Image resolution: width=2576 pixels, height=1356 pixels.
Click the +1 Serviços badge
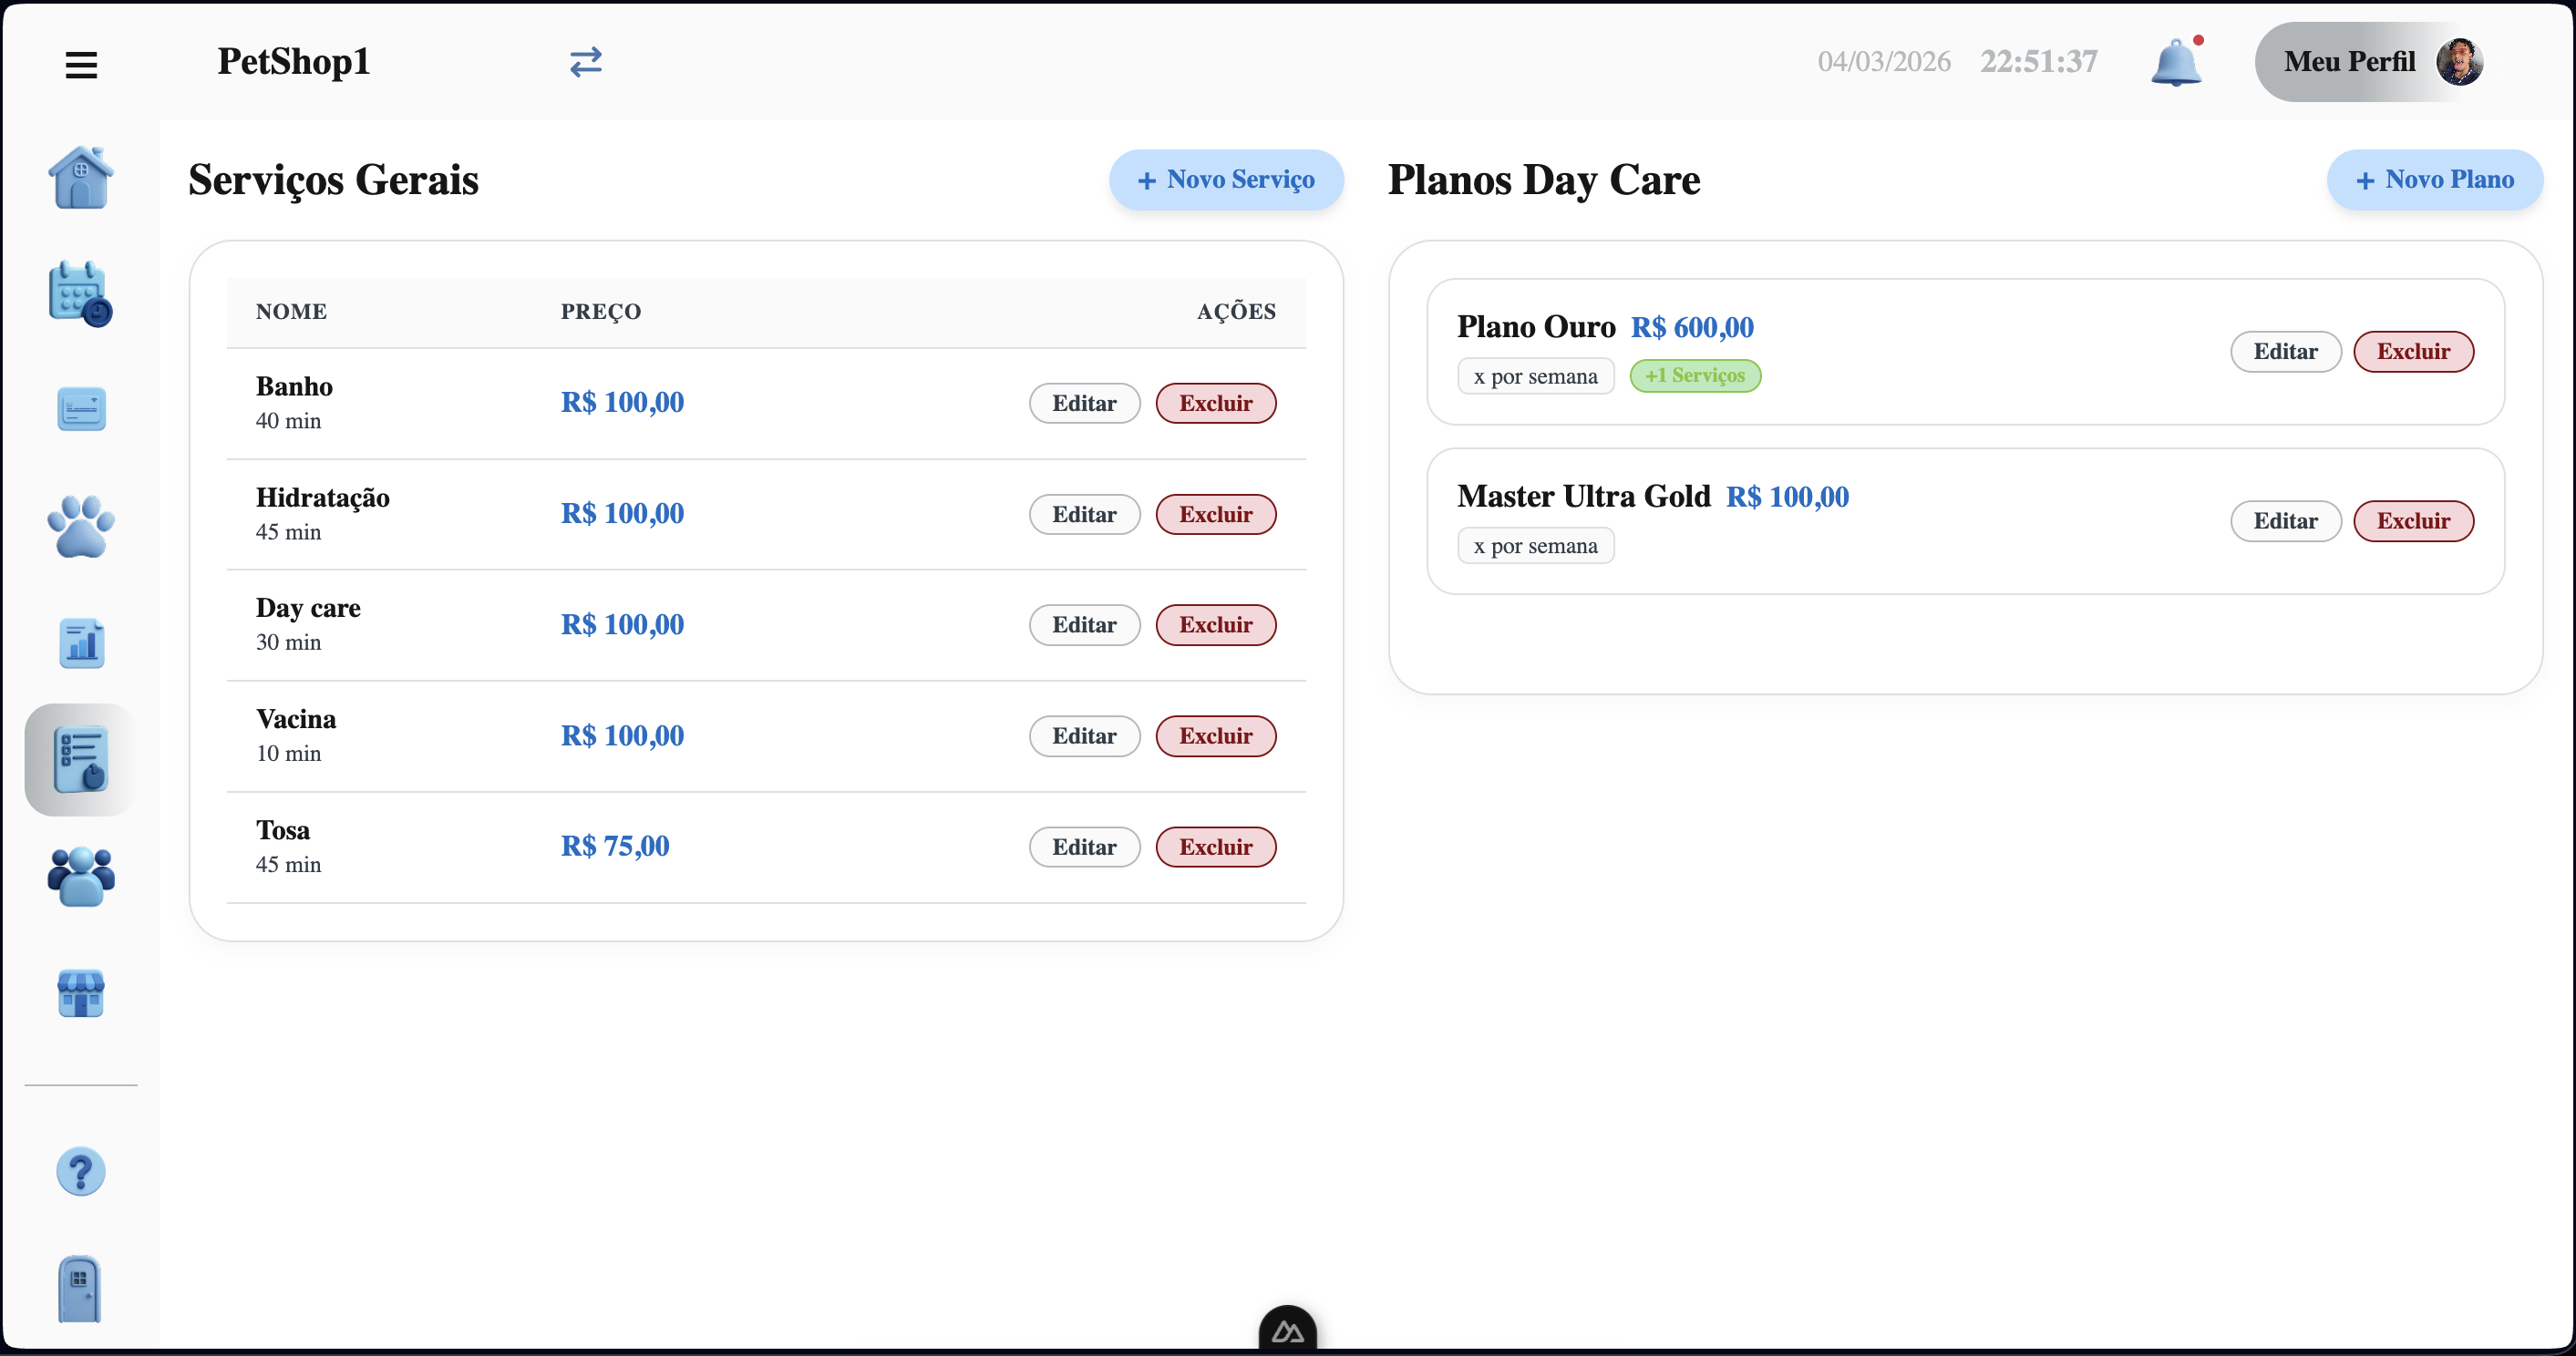pos(1695,376)
